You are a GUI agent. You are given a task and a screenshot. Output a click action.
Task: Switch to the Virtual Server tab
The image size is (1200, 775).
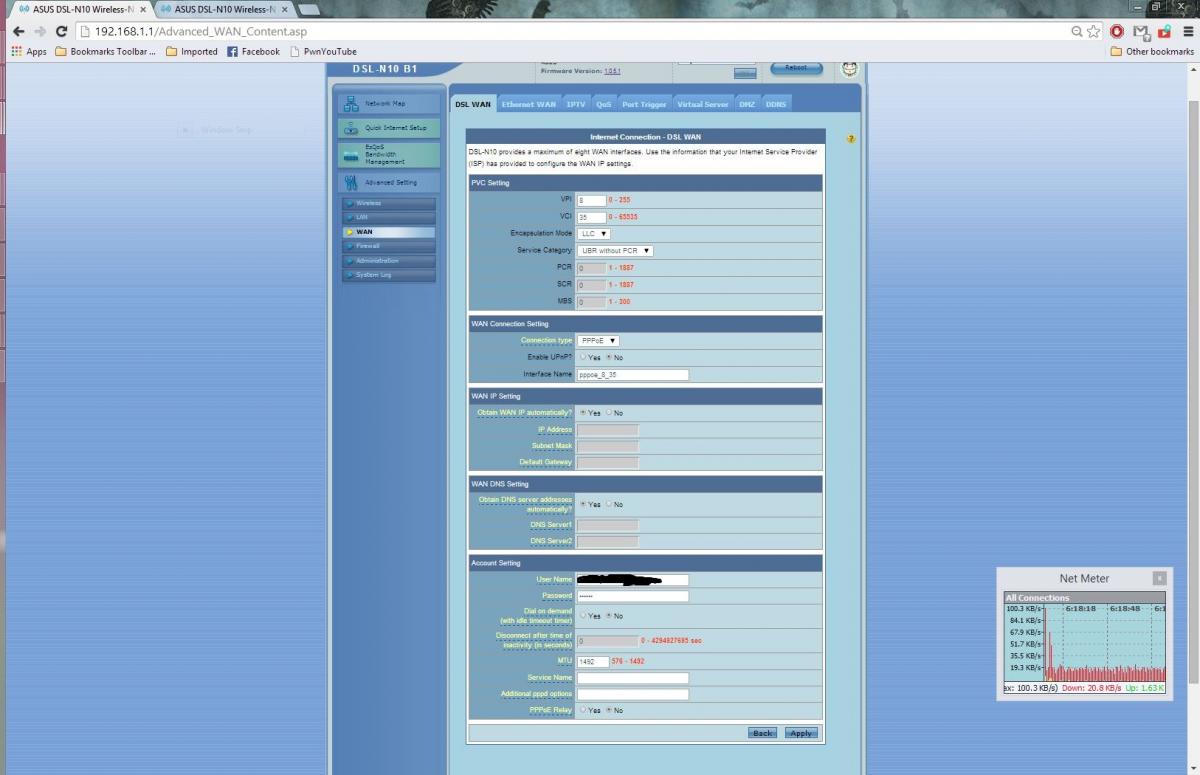point(703,104)
